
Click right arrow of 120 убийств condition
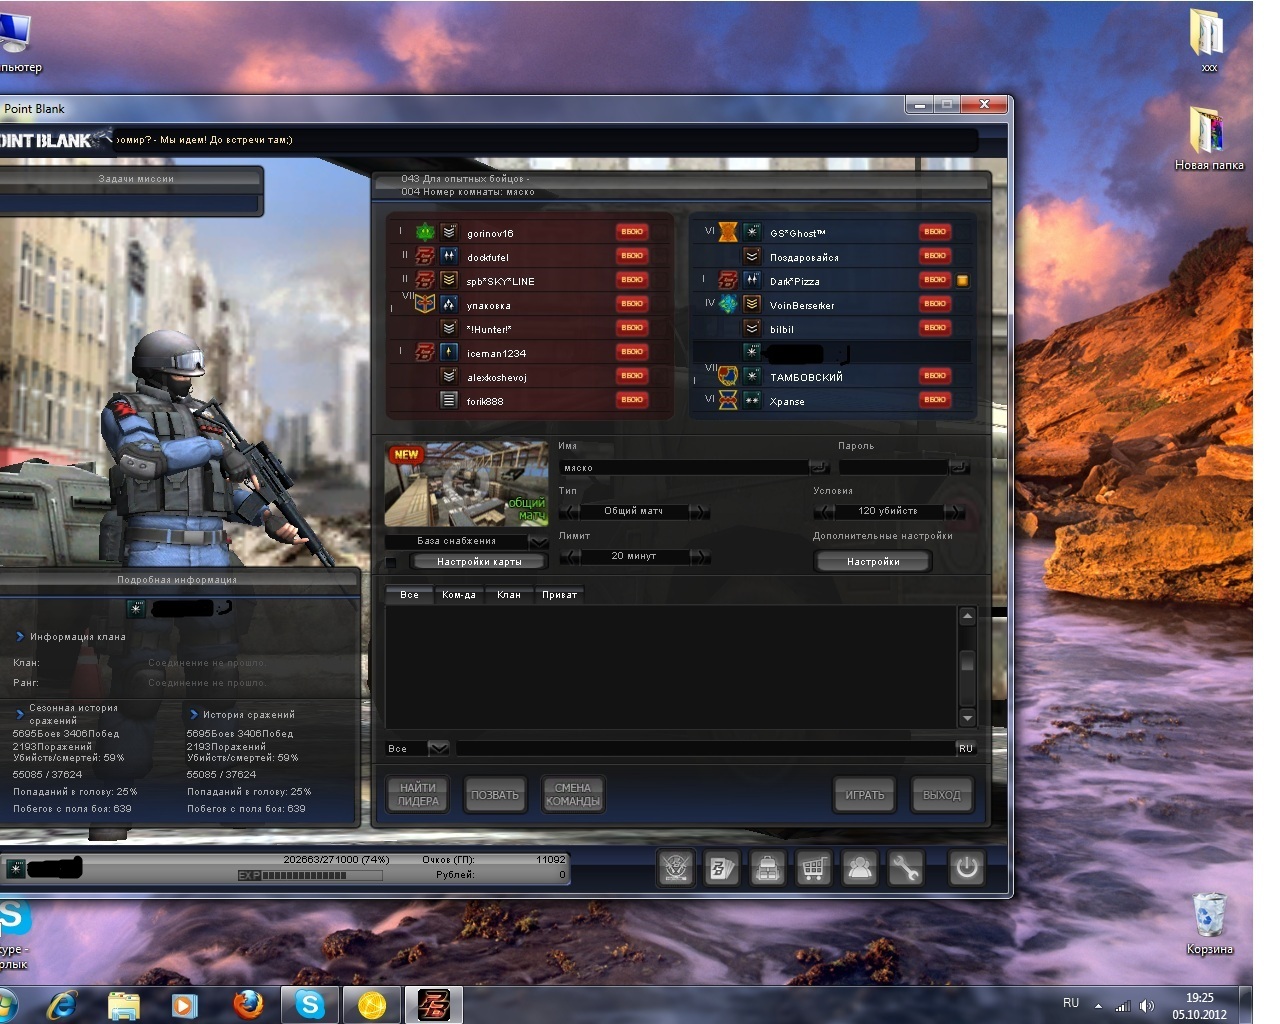coord(956,511)
